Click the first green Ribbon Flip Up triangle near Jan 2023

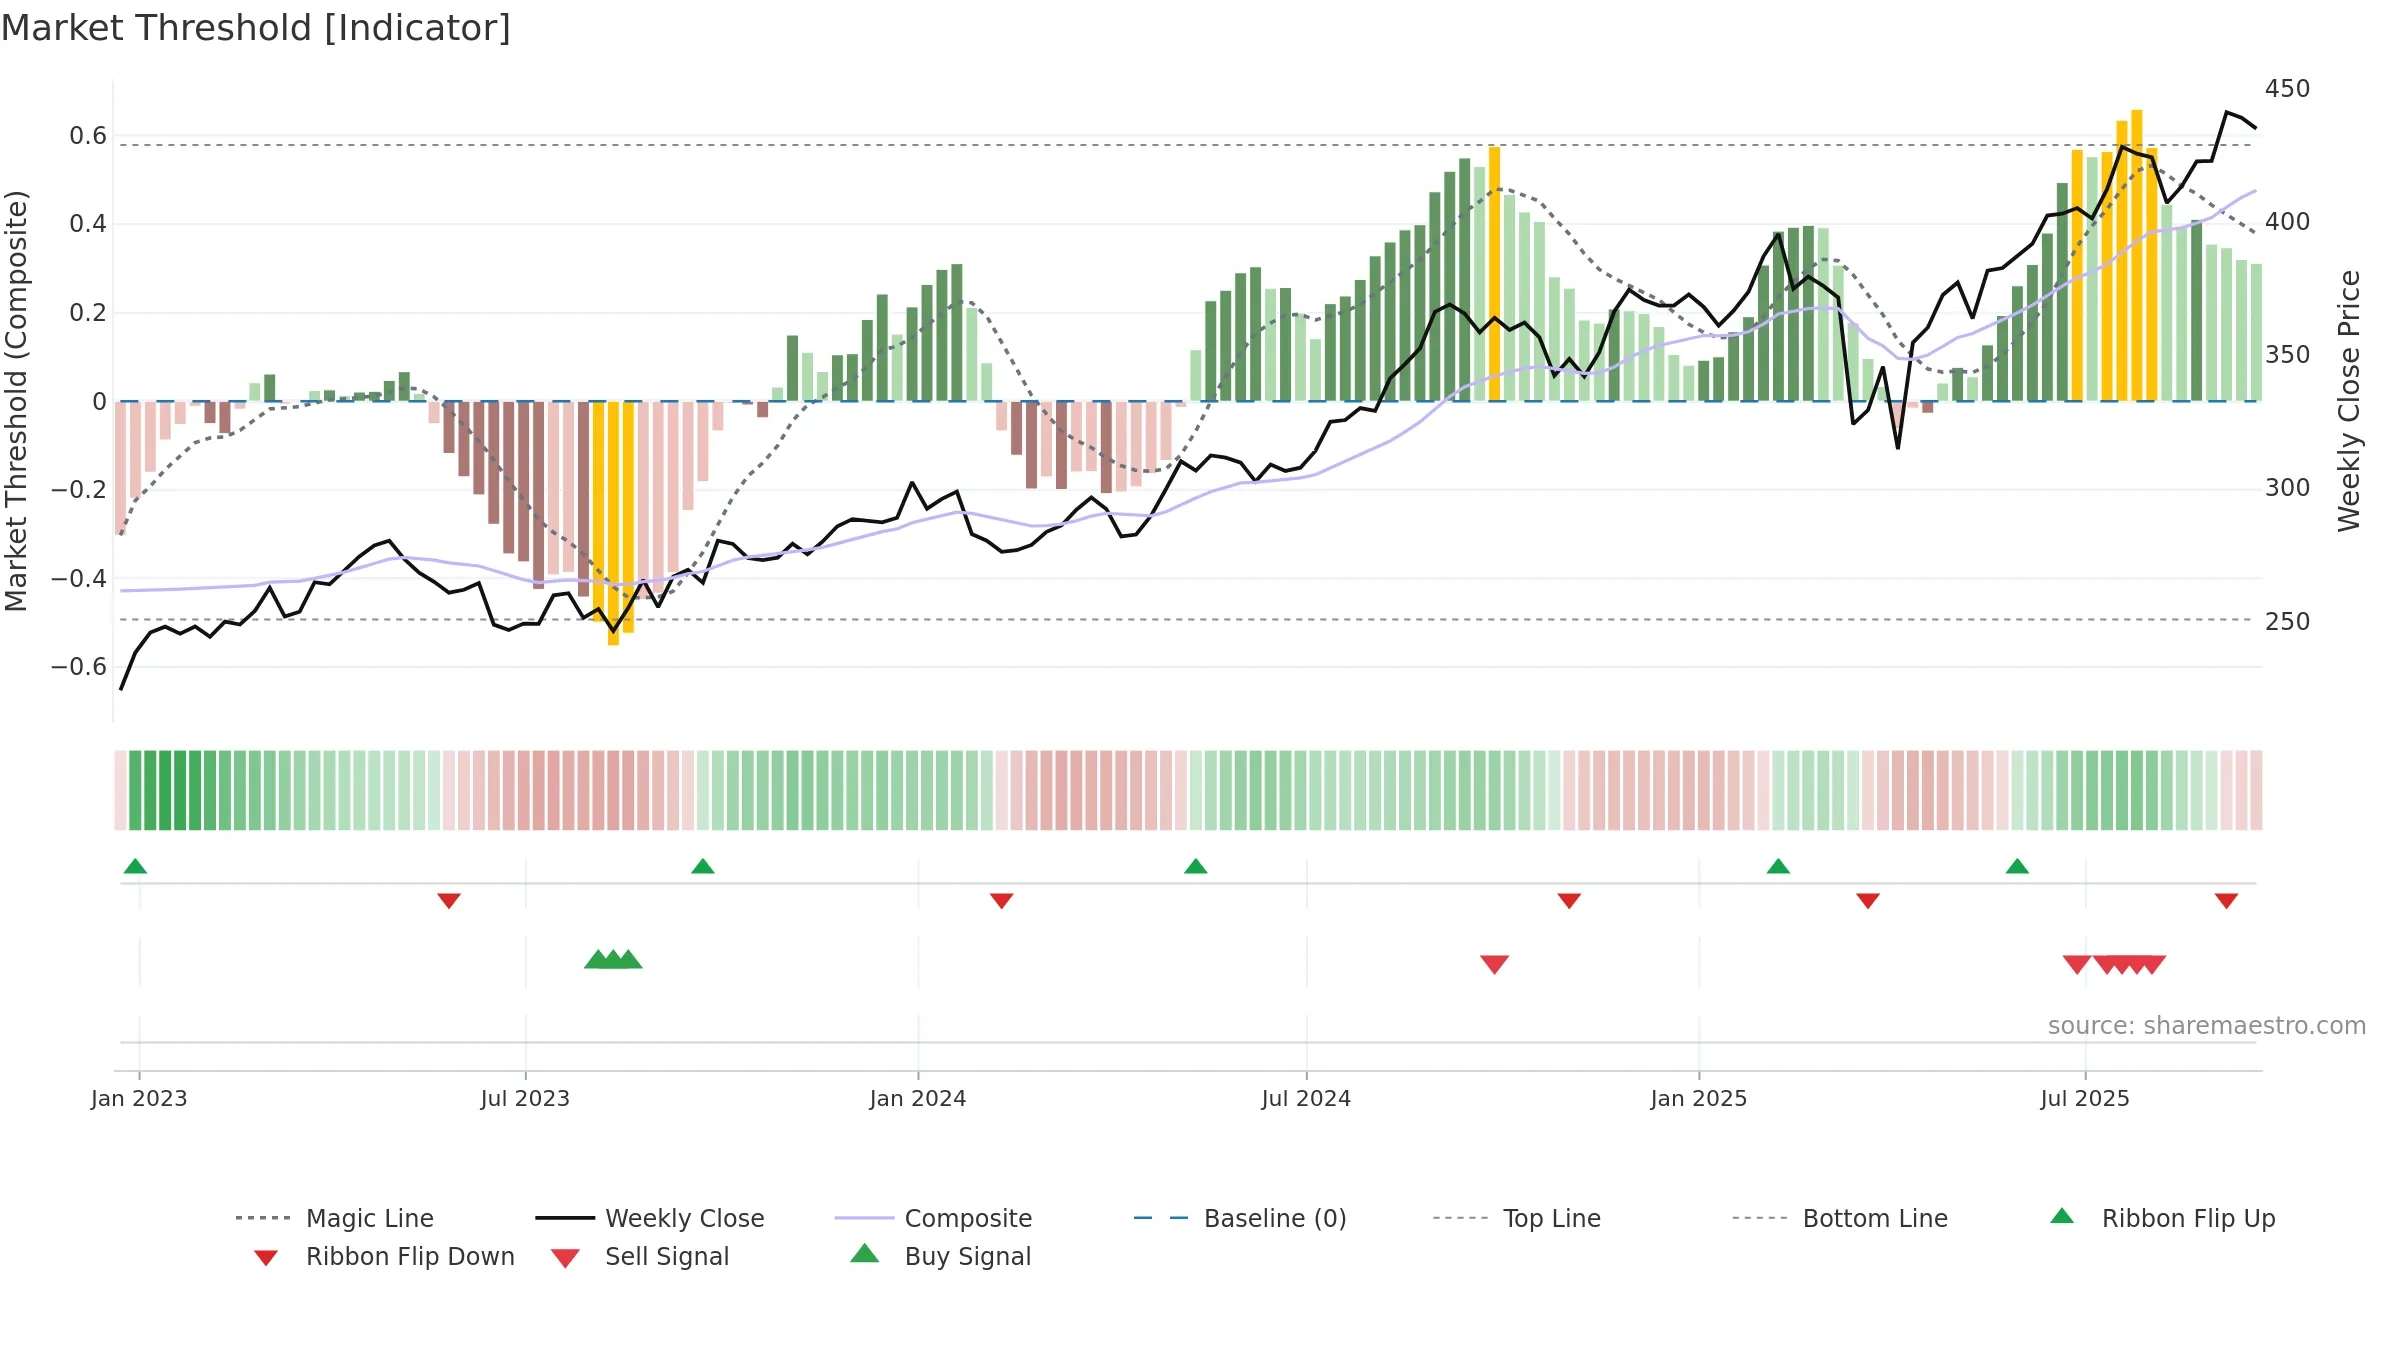(x=135, y=866)
